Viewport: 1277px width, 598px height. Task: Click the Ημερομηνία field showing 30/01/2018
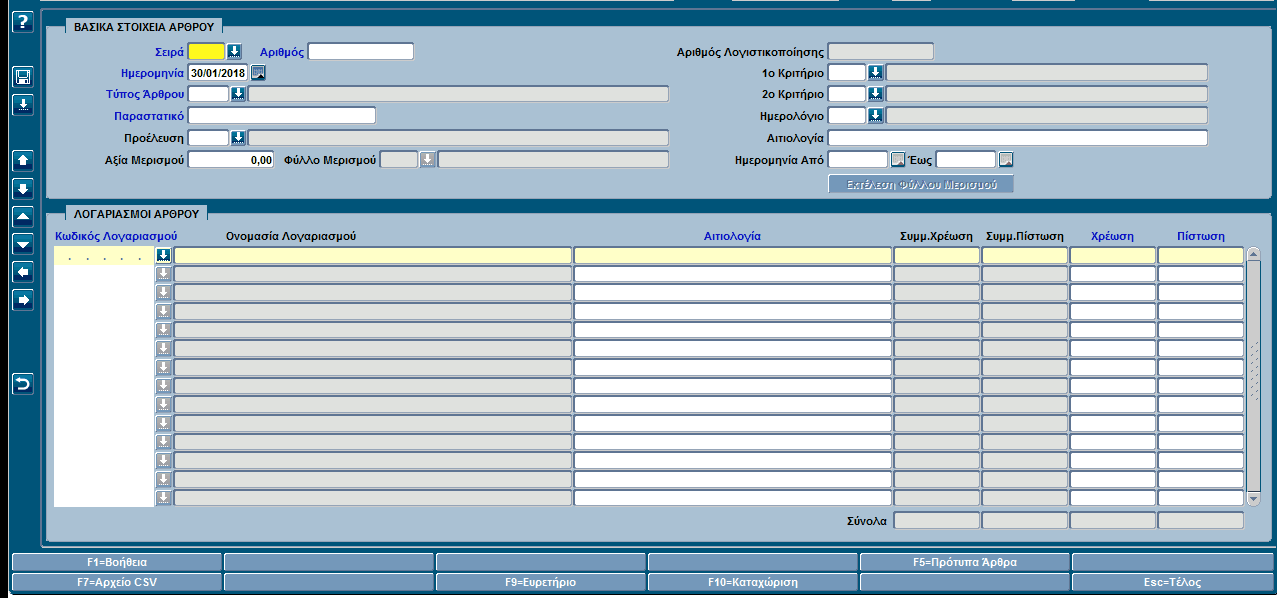[x=218, y=72]
